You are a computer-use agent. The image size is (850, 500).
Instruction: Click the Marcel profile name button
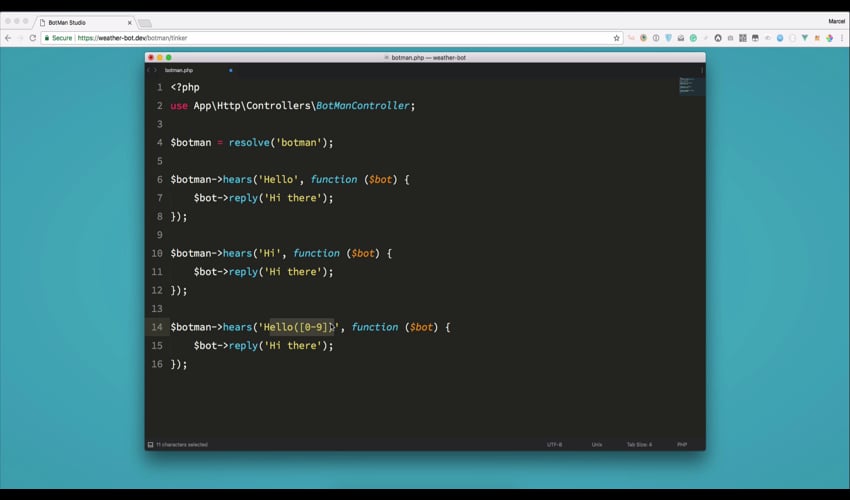(836, 21)
